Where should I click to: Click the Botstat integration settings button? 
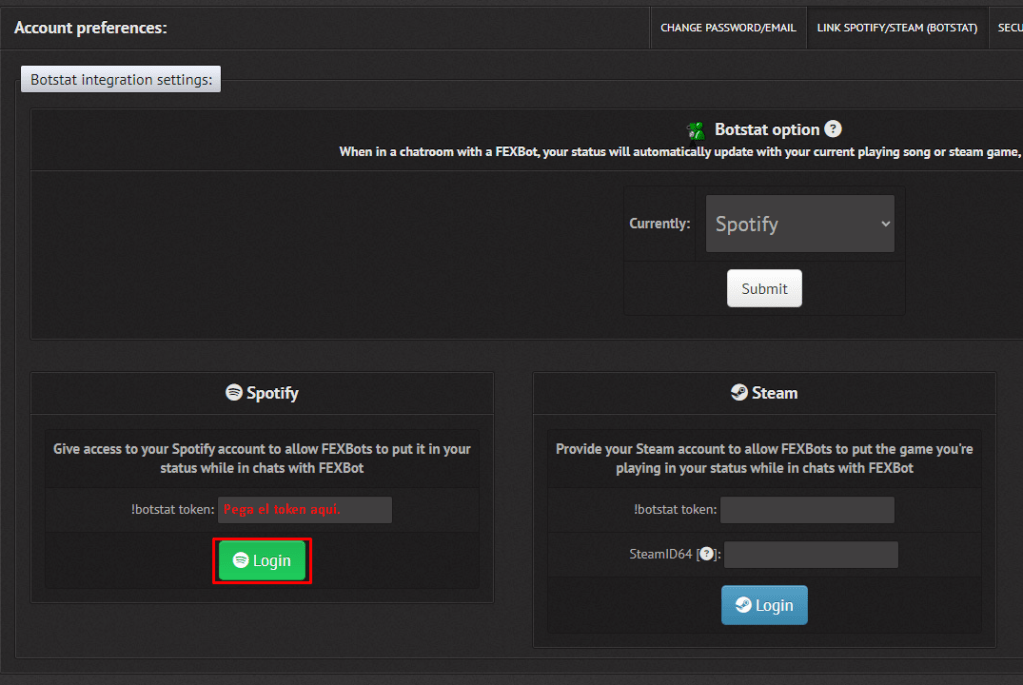[121, 79]
